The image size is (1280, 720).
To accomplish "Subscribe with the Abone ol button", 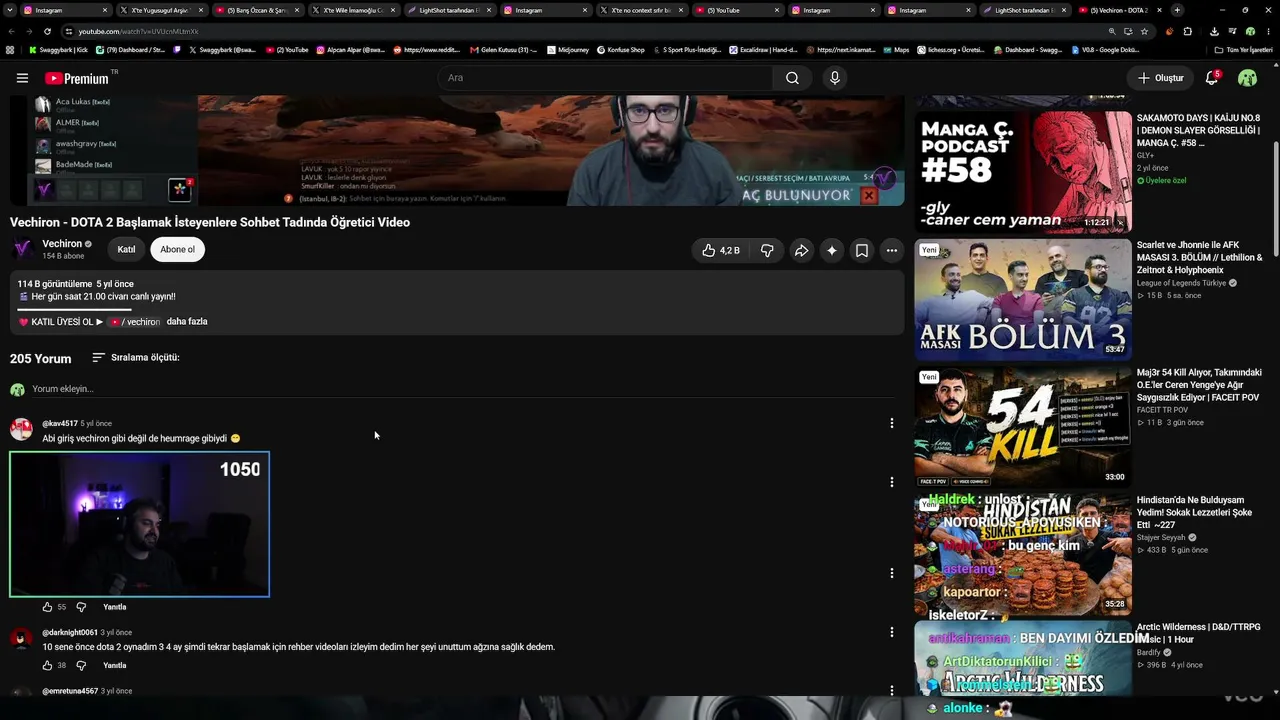I will pos(178,249).
